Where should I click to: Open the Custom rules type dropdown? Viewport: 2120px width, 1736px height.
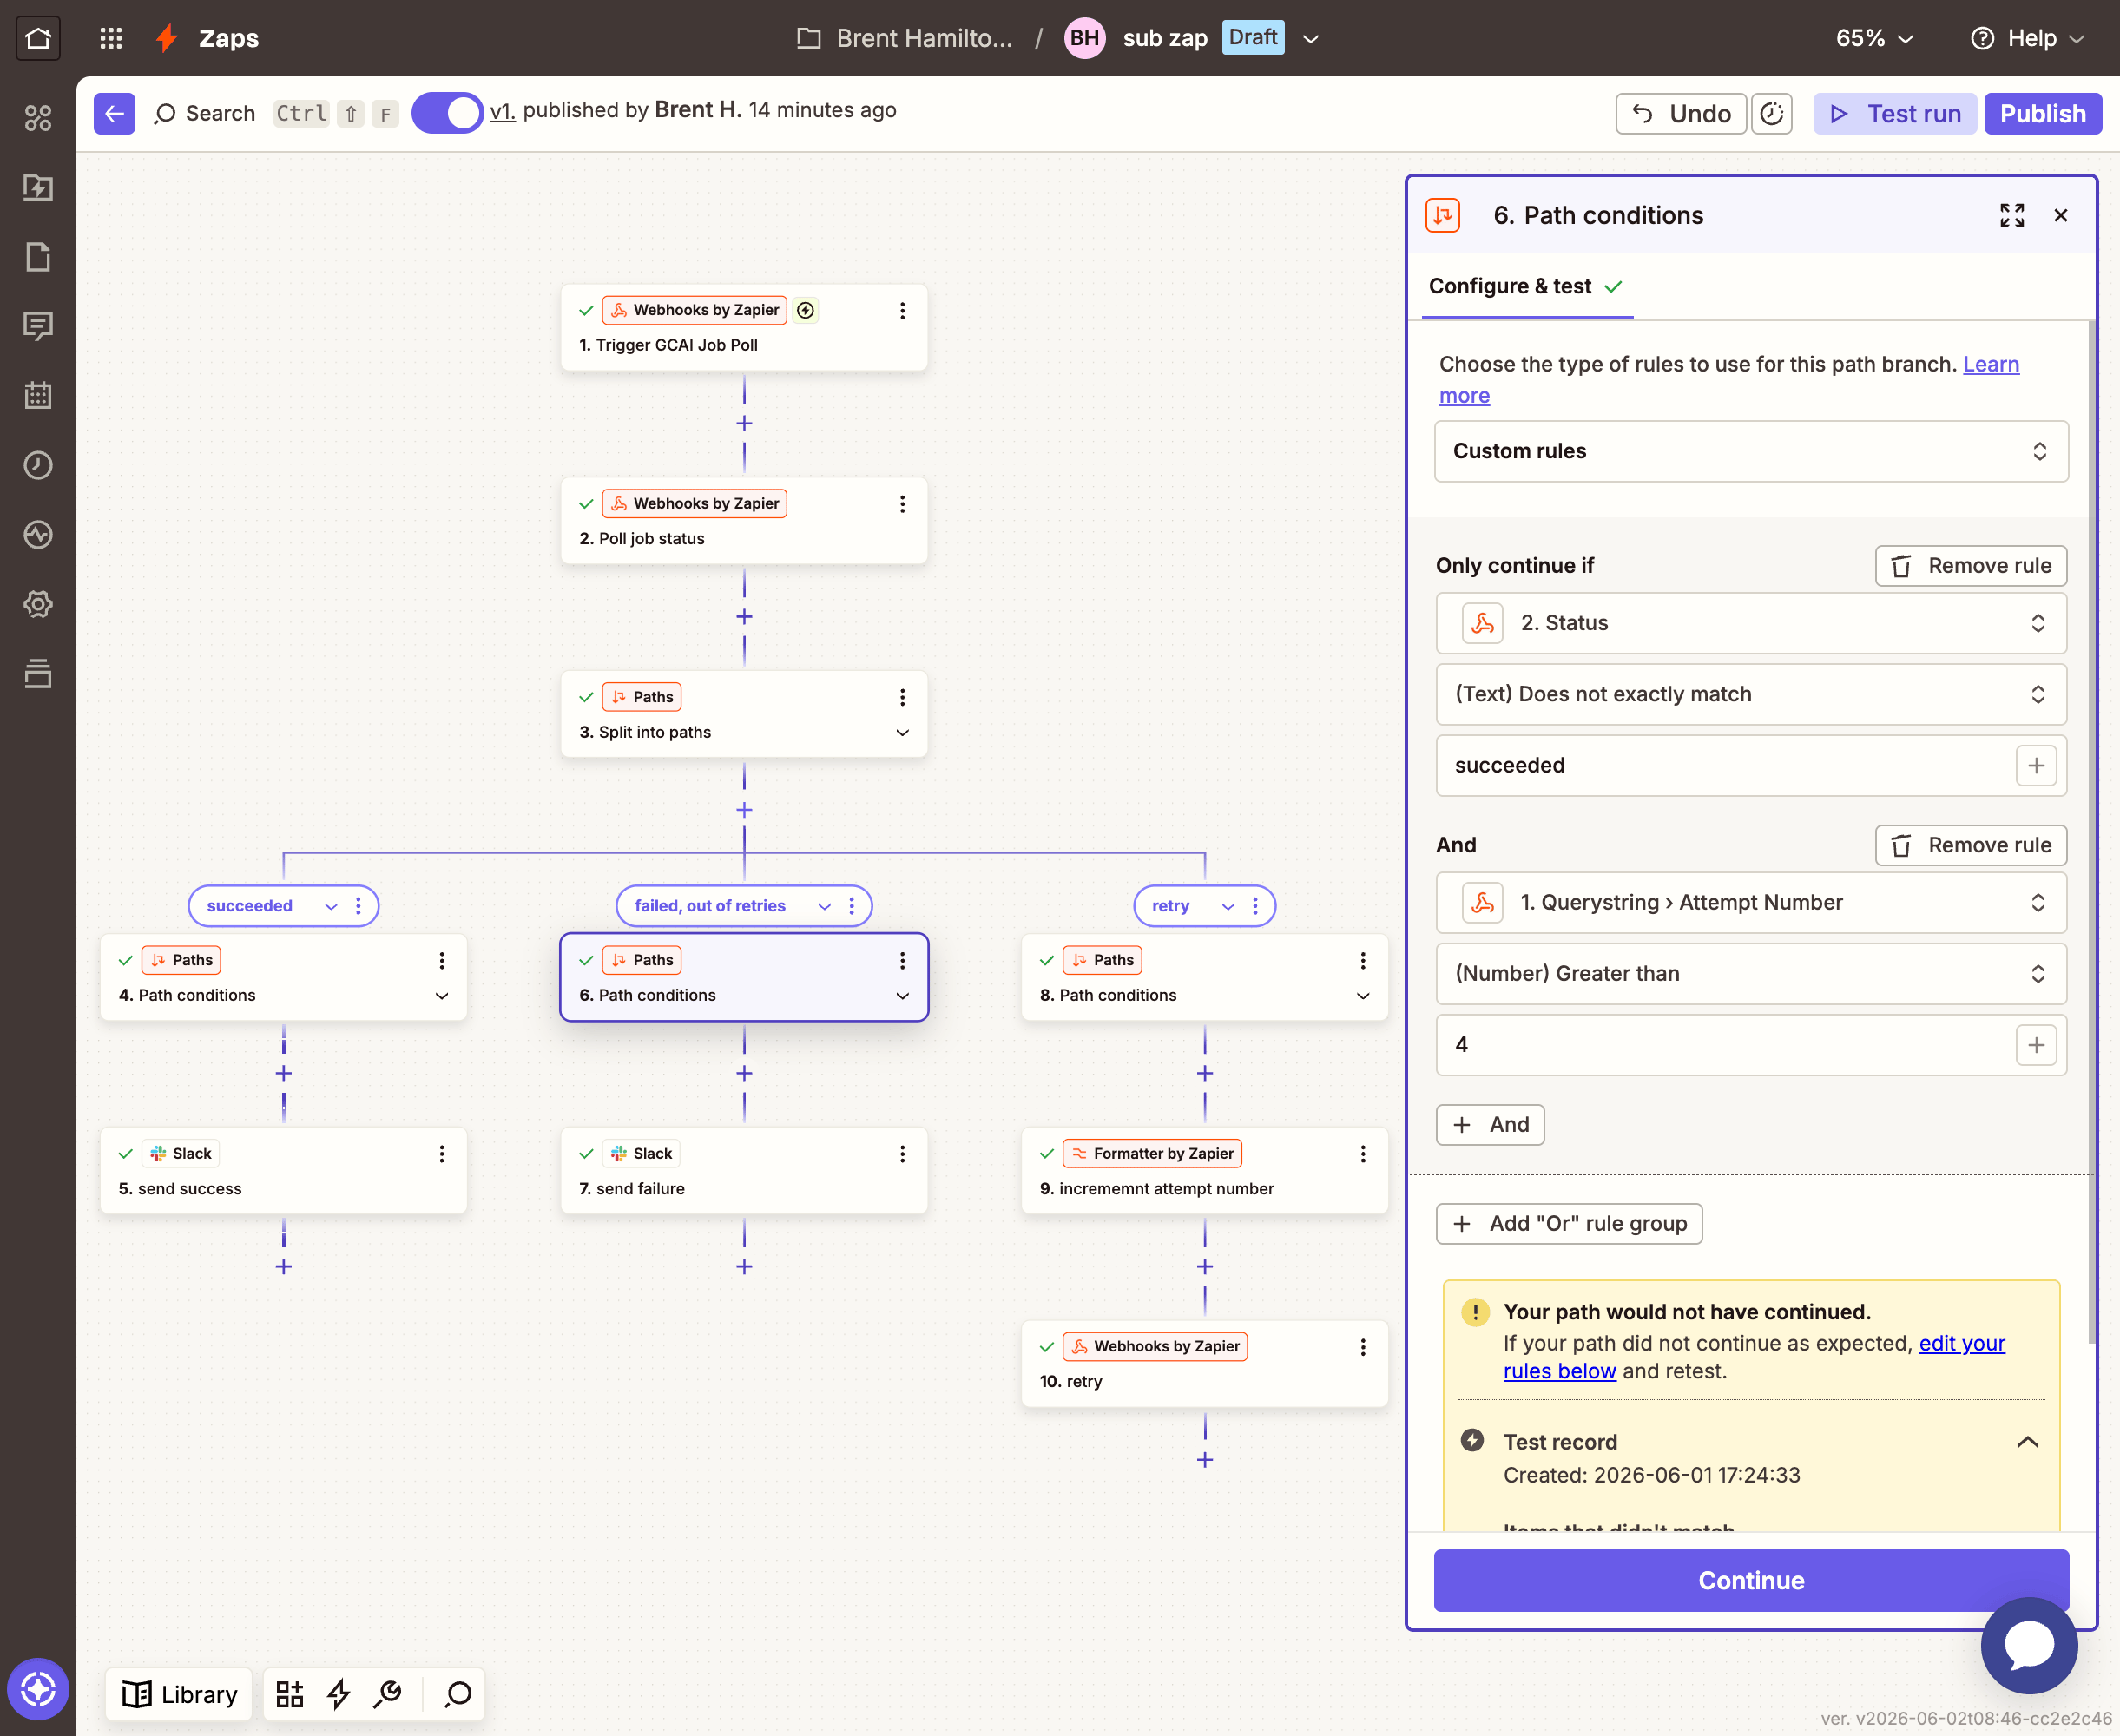pyautogui.click(x=1750, y=451)
